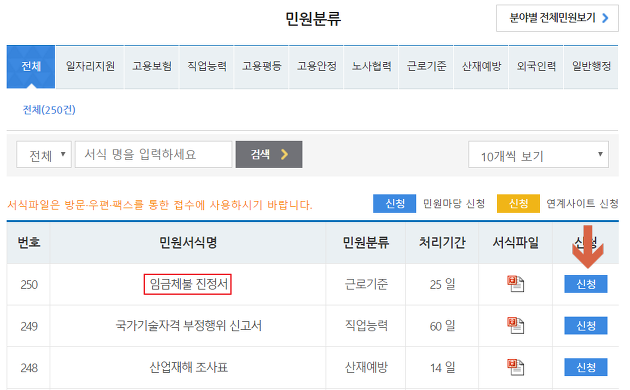
Task: Click row number 250
Action: pos(29,284)
